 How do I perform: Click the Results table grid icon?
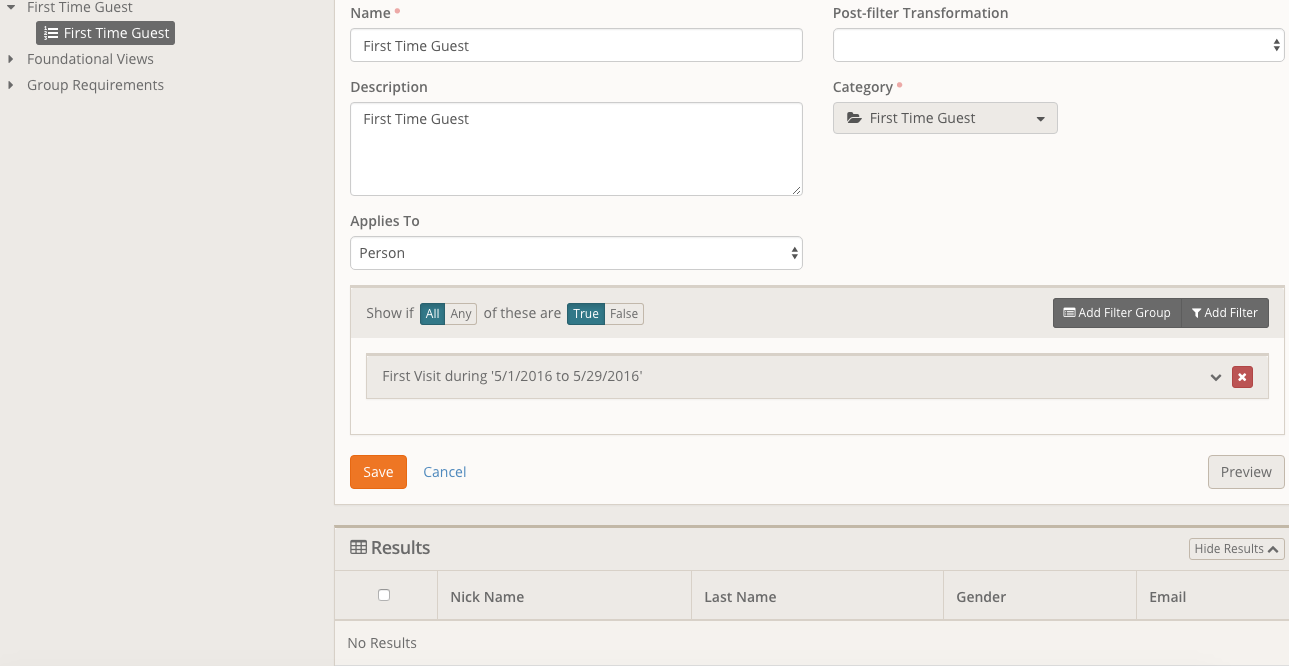[358, 548]
